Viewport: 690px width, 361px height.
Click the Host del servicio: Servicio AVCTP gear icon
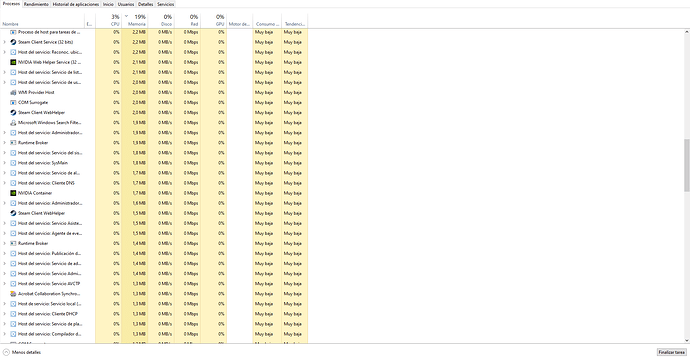click(13, 284)
